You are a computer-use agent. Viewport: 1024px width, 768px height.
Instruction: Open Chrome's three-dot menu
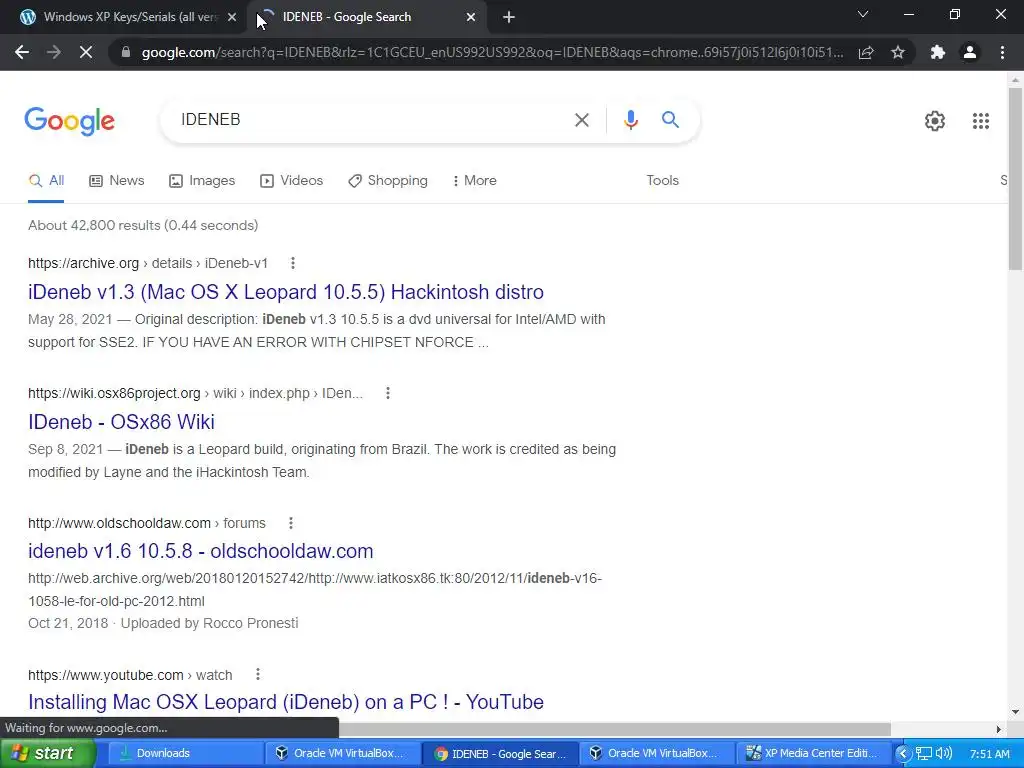pyautogui.click(x=1002, y=52)
